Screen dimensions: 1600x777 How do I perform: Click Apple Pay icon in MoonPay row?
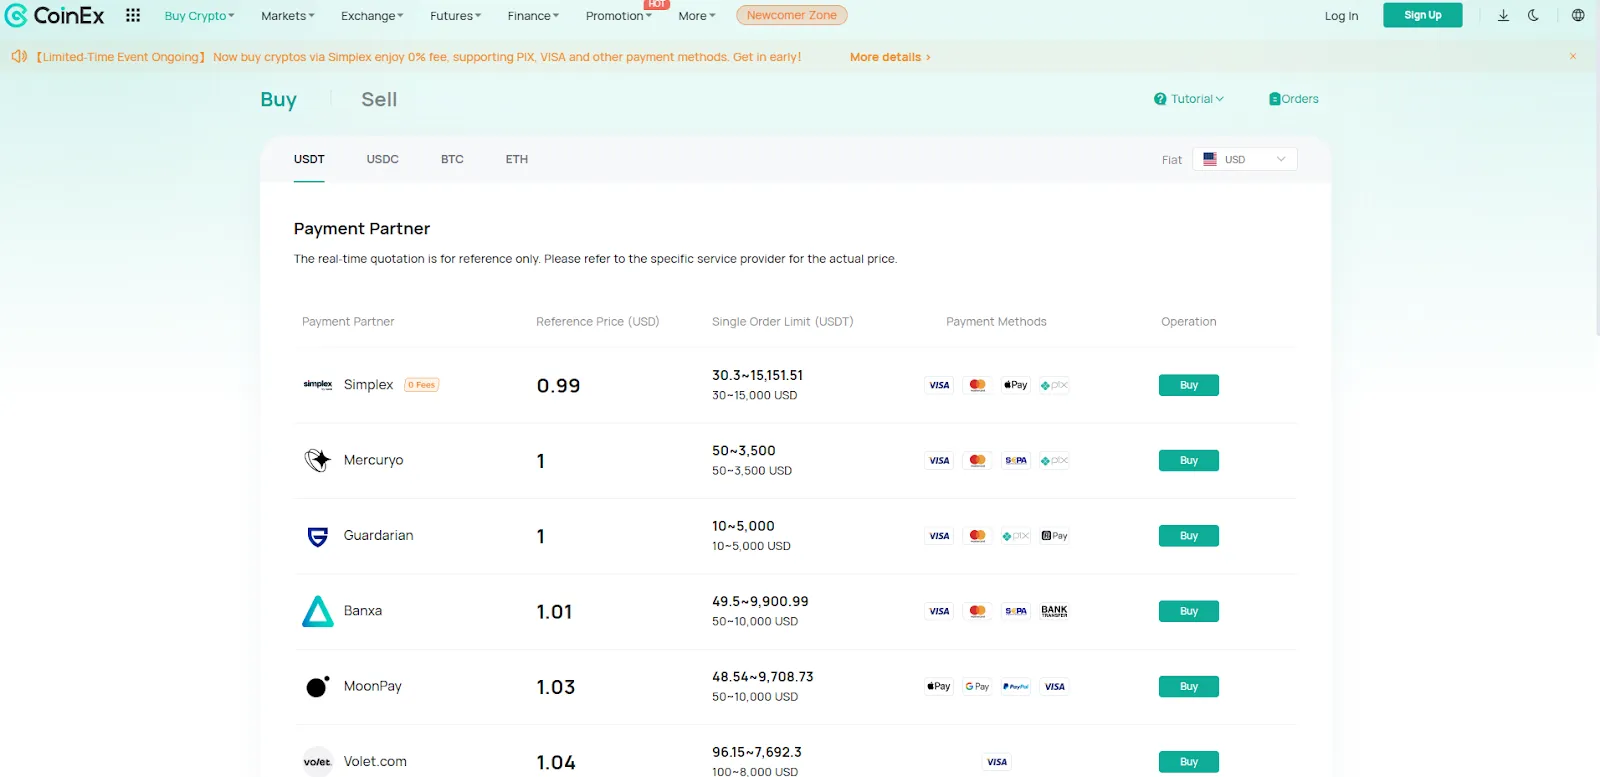click(x=940, y=686)
